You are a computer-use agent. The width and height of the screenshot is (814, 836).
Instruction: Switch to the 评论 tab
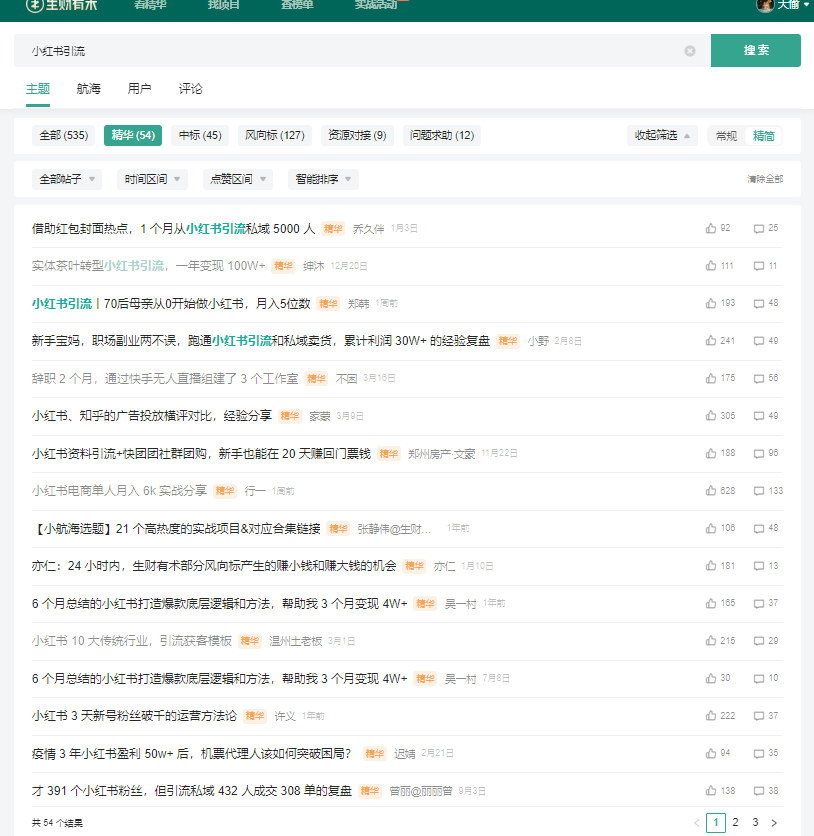tap(190, 89)
